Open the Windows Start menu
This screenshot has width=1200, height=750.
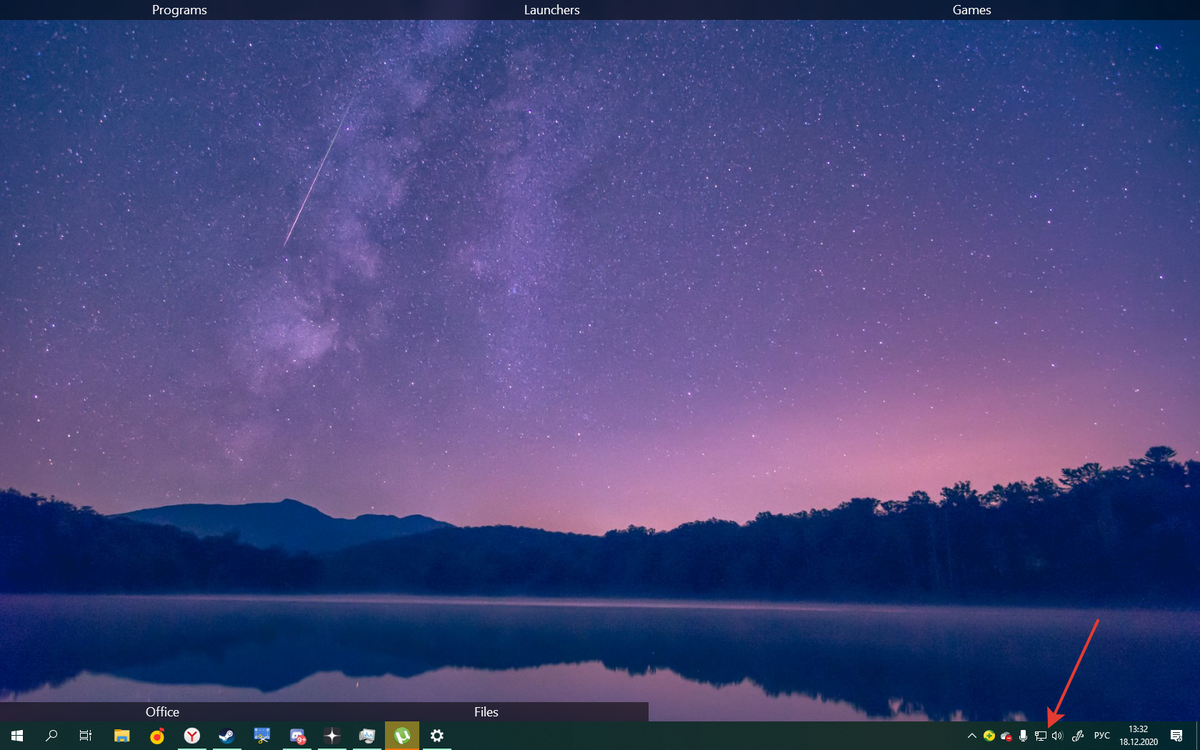coord(17,736)
